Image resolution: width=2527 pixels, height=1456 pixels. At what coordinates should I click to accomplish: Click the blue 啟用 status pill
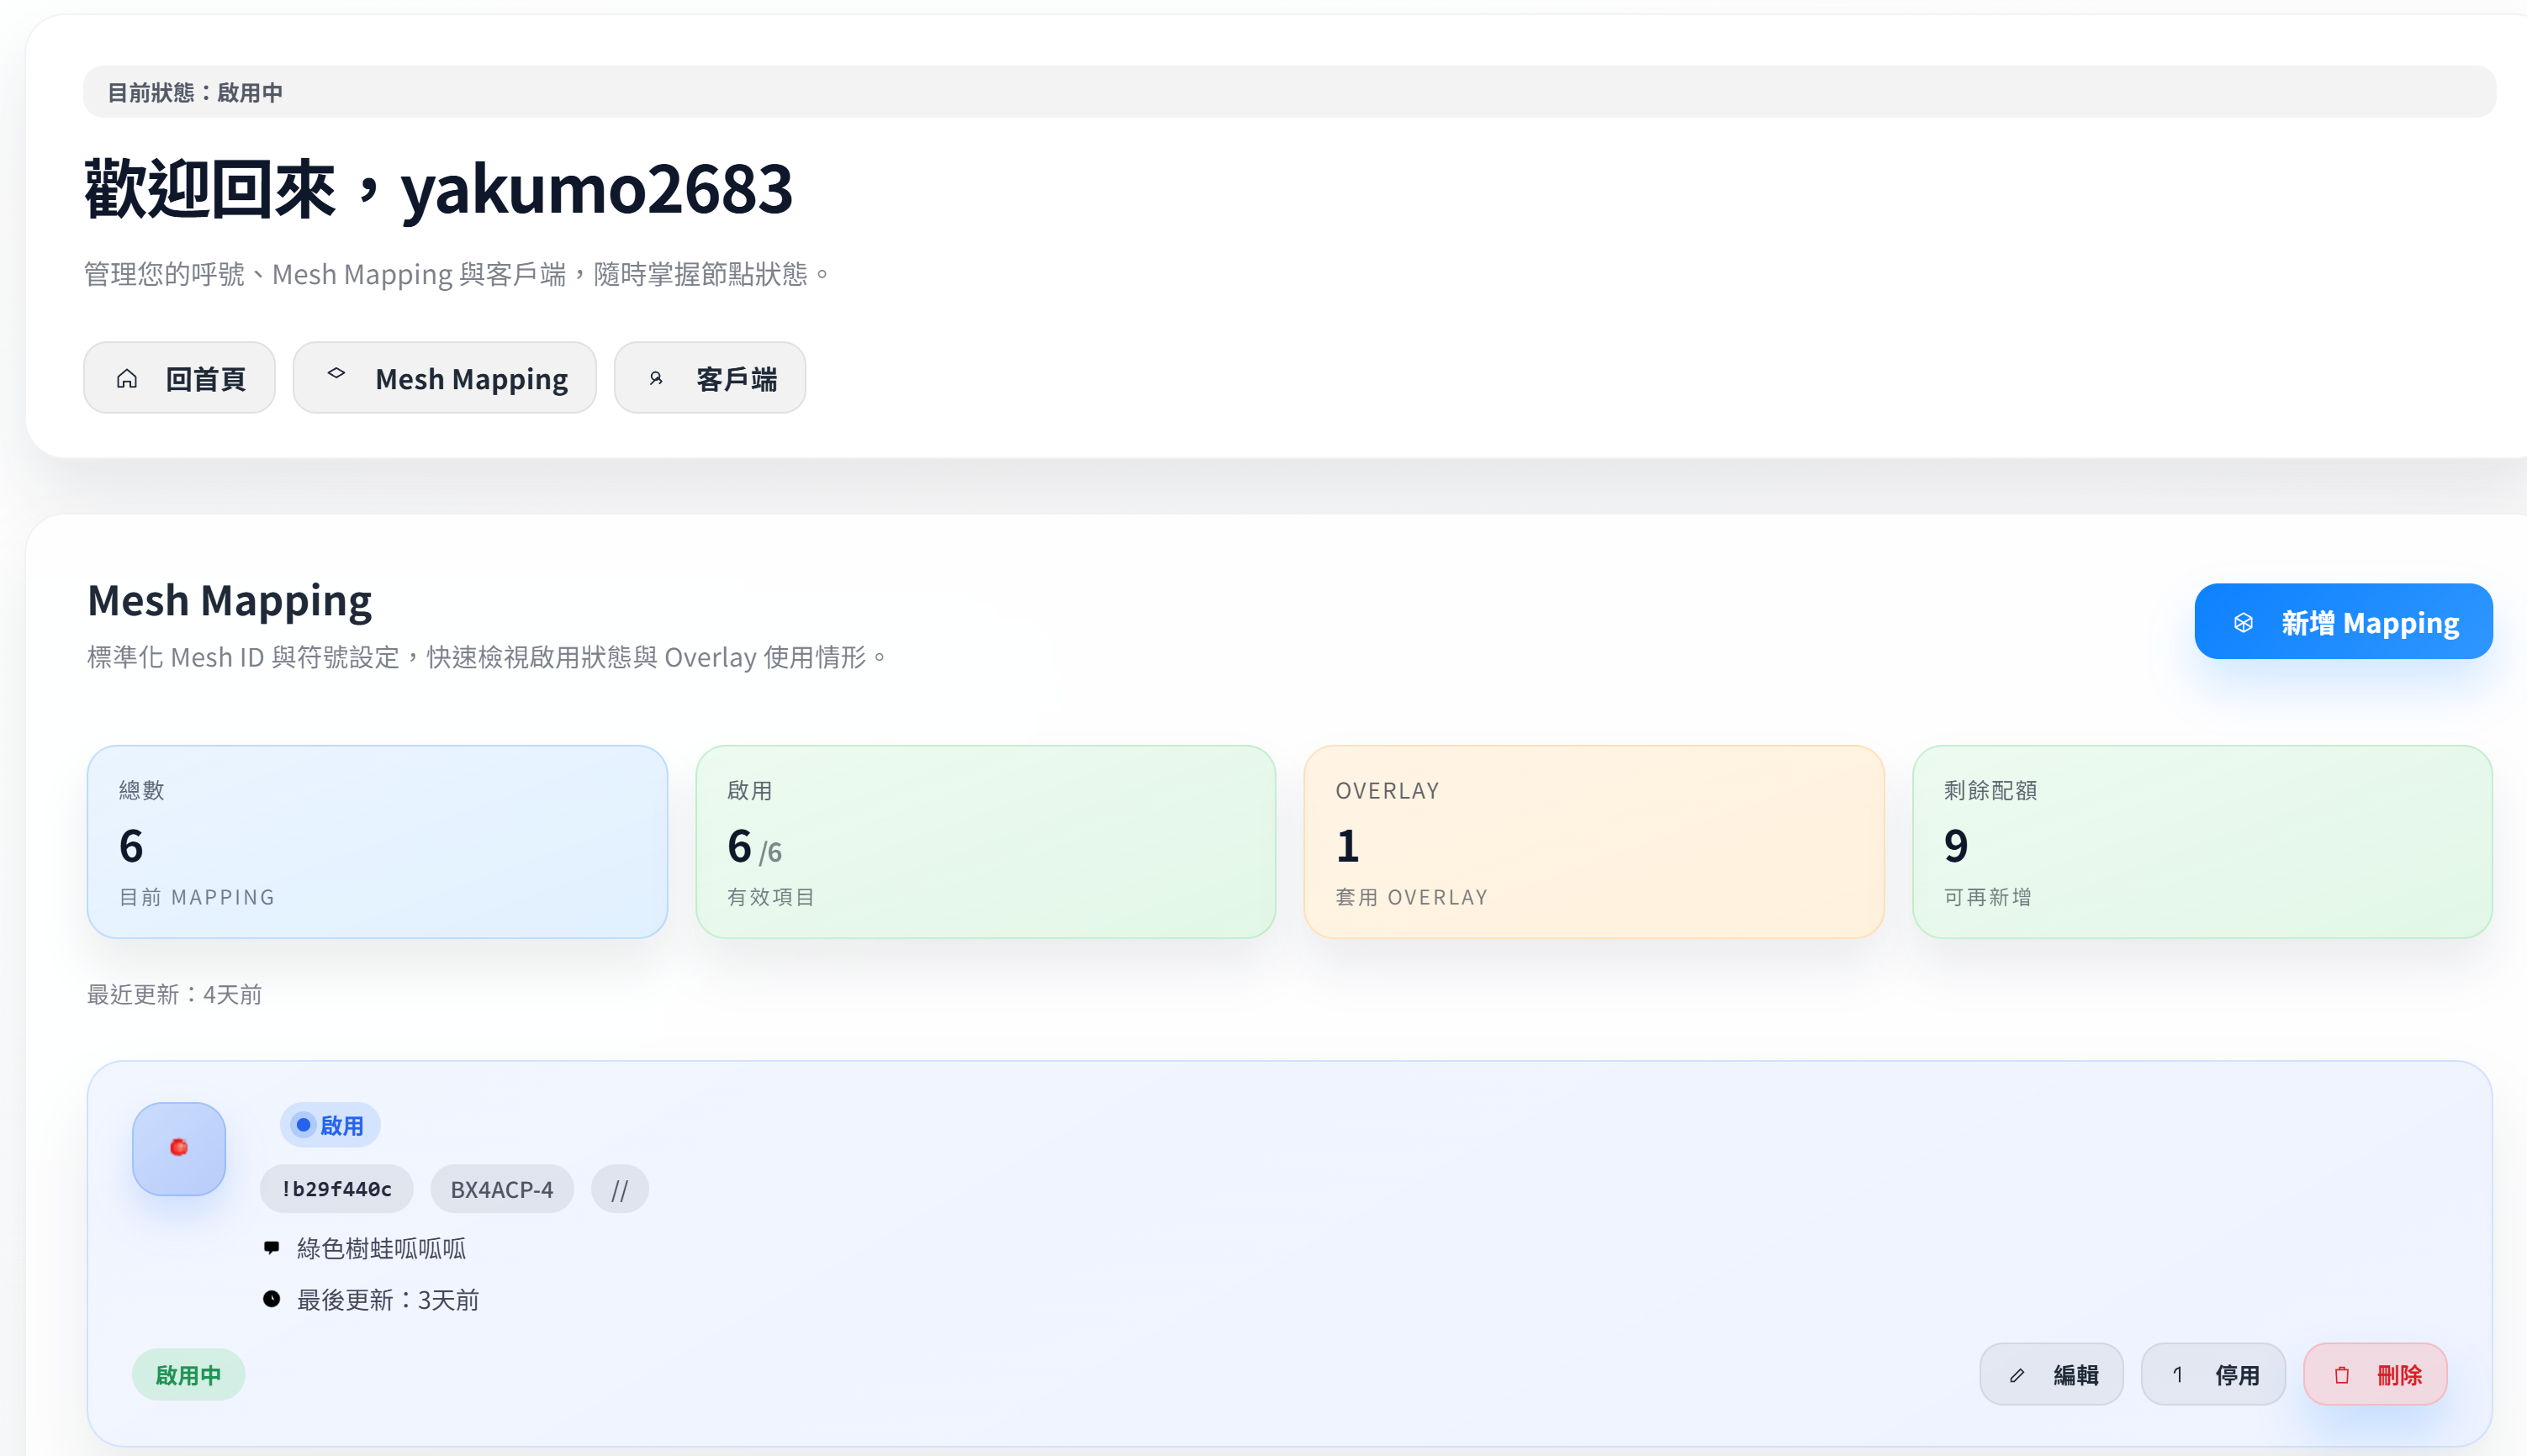[x=330, y=1125]
